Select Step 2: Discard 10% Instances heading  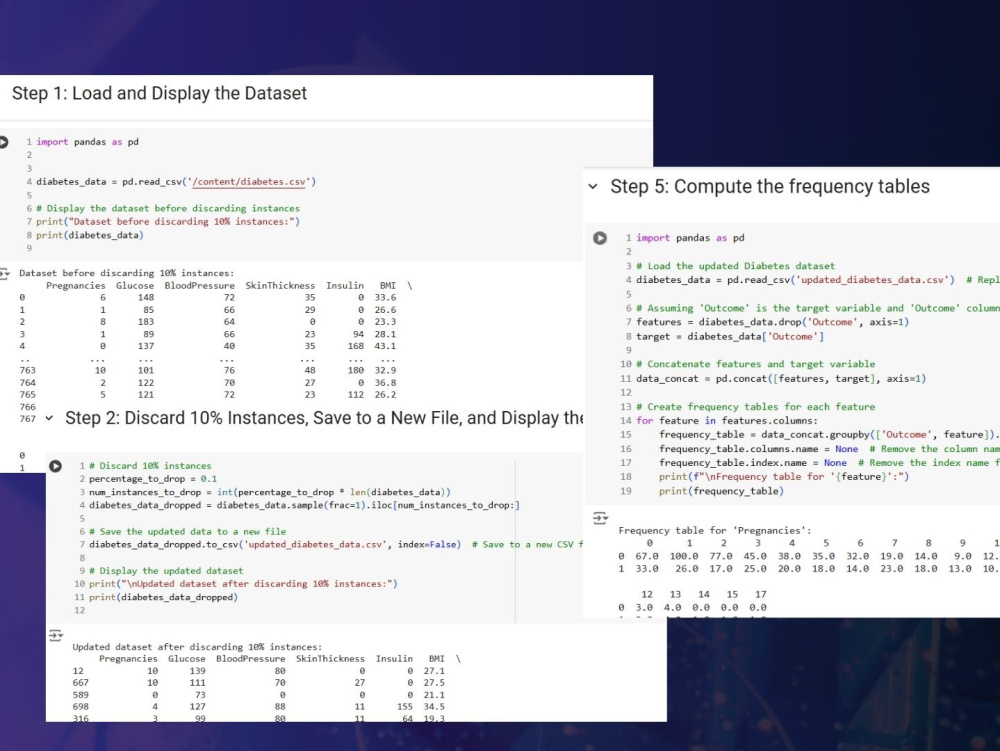[324, 418]
